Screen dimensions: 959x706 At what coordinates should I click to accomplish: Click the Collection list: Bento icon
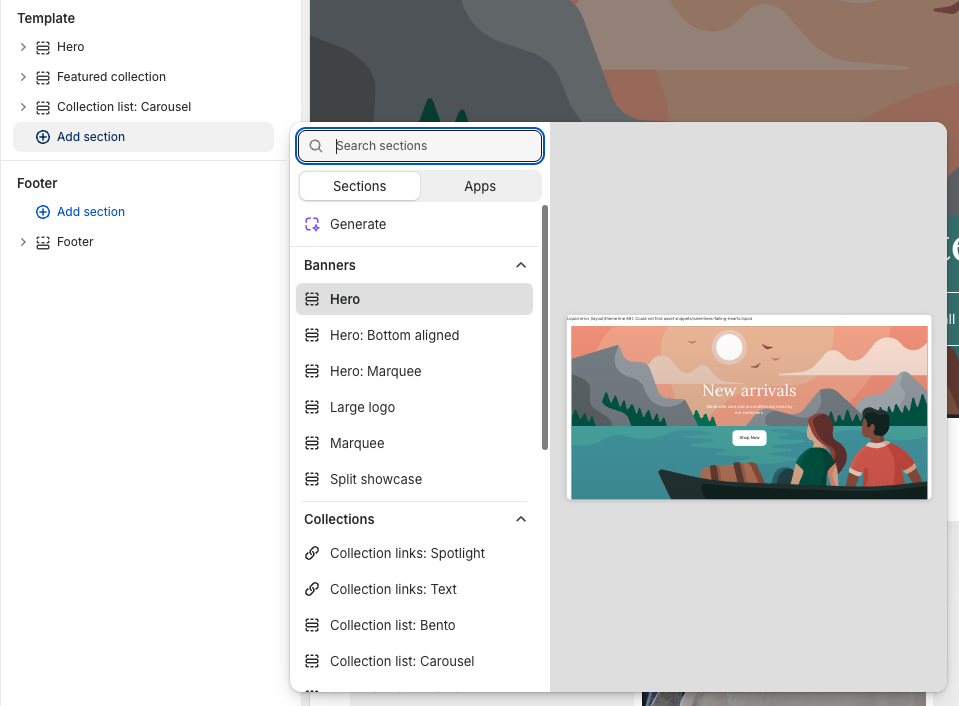point(312,625)
